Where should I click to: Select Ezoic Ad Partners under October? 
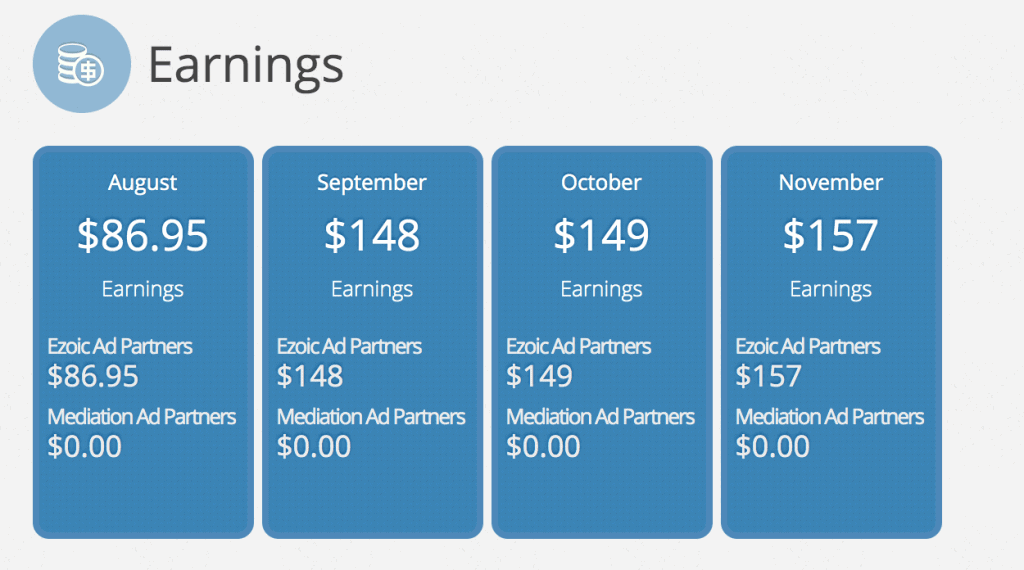pos(579,346)
